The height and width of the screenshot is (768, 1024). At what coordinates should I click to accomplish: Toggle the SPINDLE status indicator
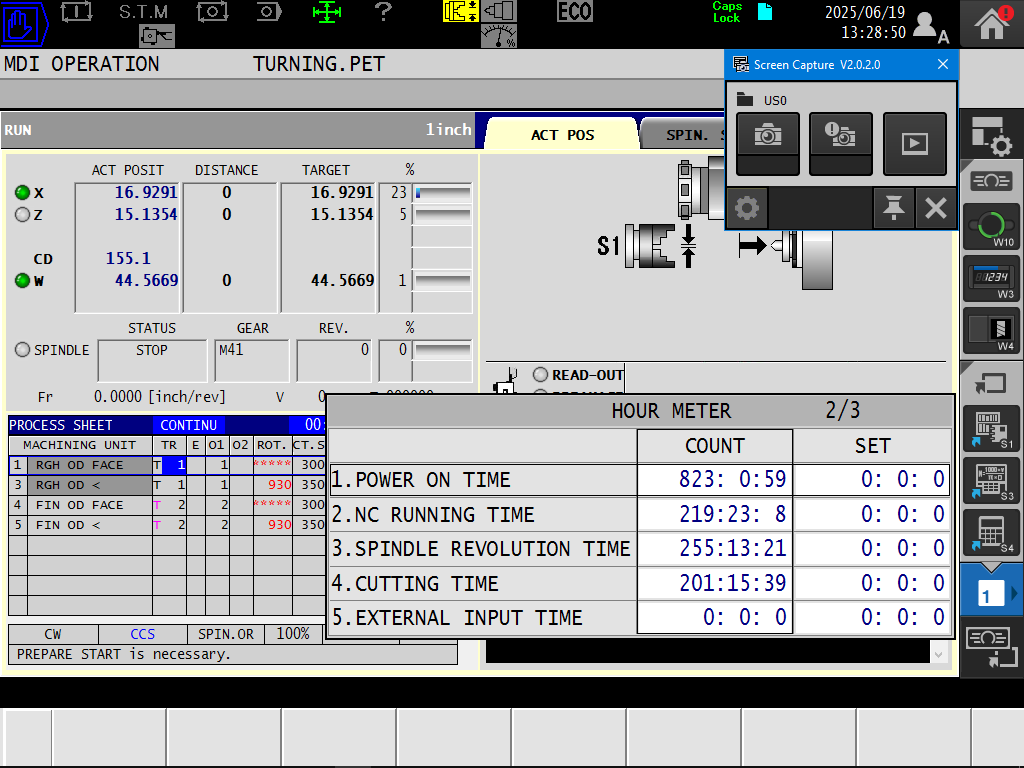click(x=23, y=350)
